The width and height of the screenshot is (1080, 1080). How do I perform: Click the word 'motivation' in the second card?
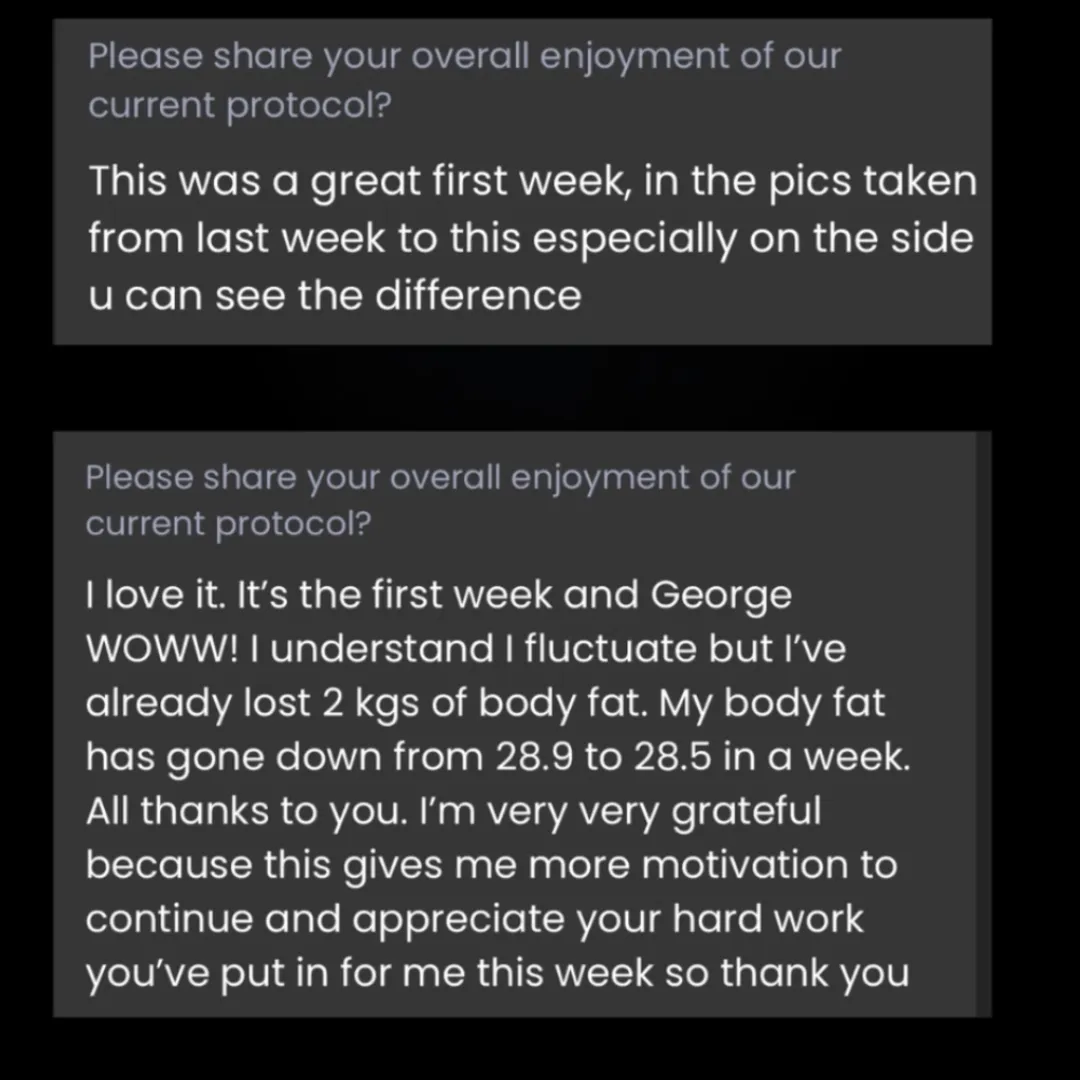click(x=744, y=865)
